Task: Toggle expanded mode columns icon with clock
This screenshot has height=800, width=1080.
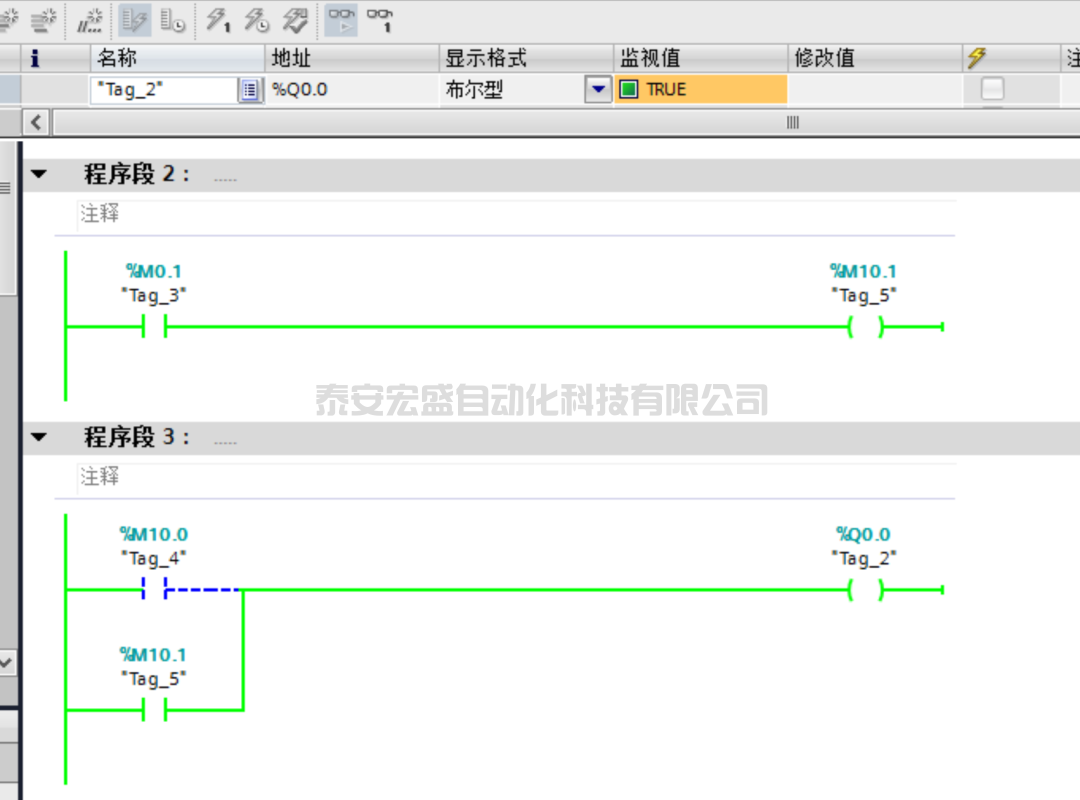Action: pyautogui.click(x=172, y=19)
